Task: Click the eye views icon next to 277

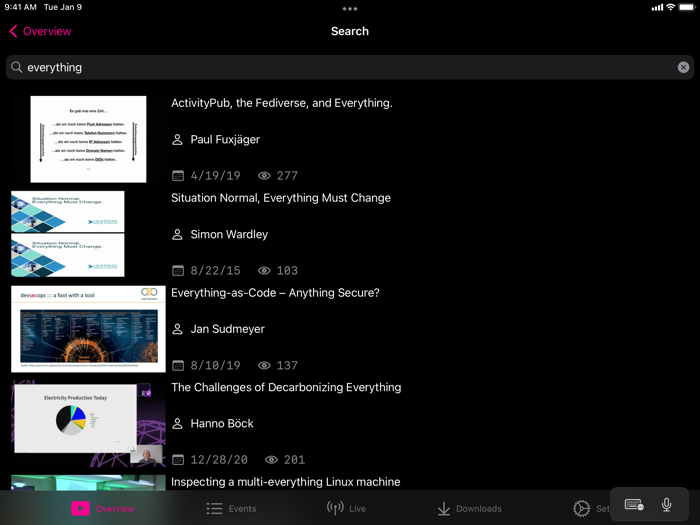Action: tap(264, 176)
